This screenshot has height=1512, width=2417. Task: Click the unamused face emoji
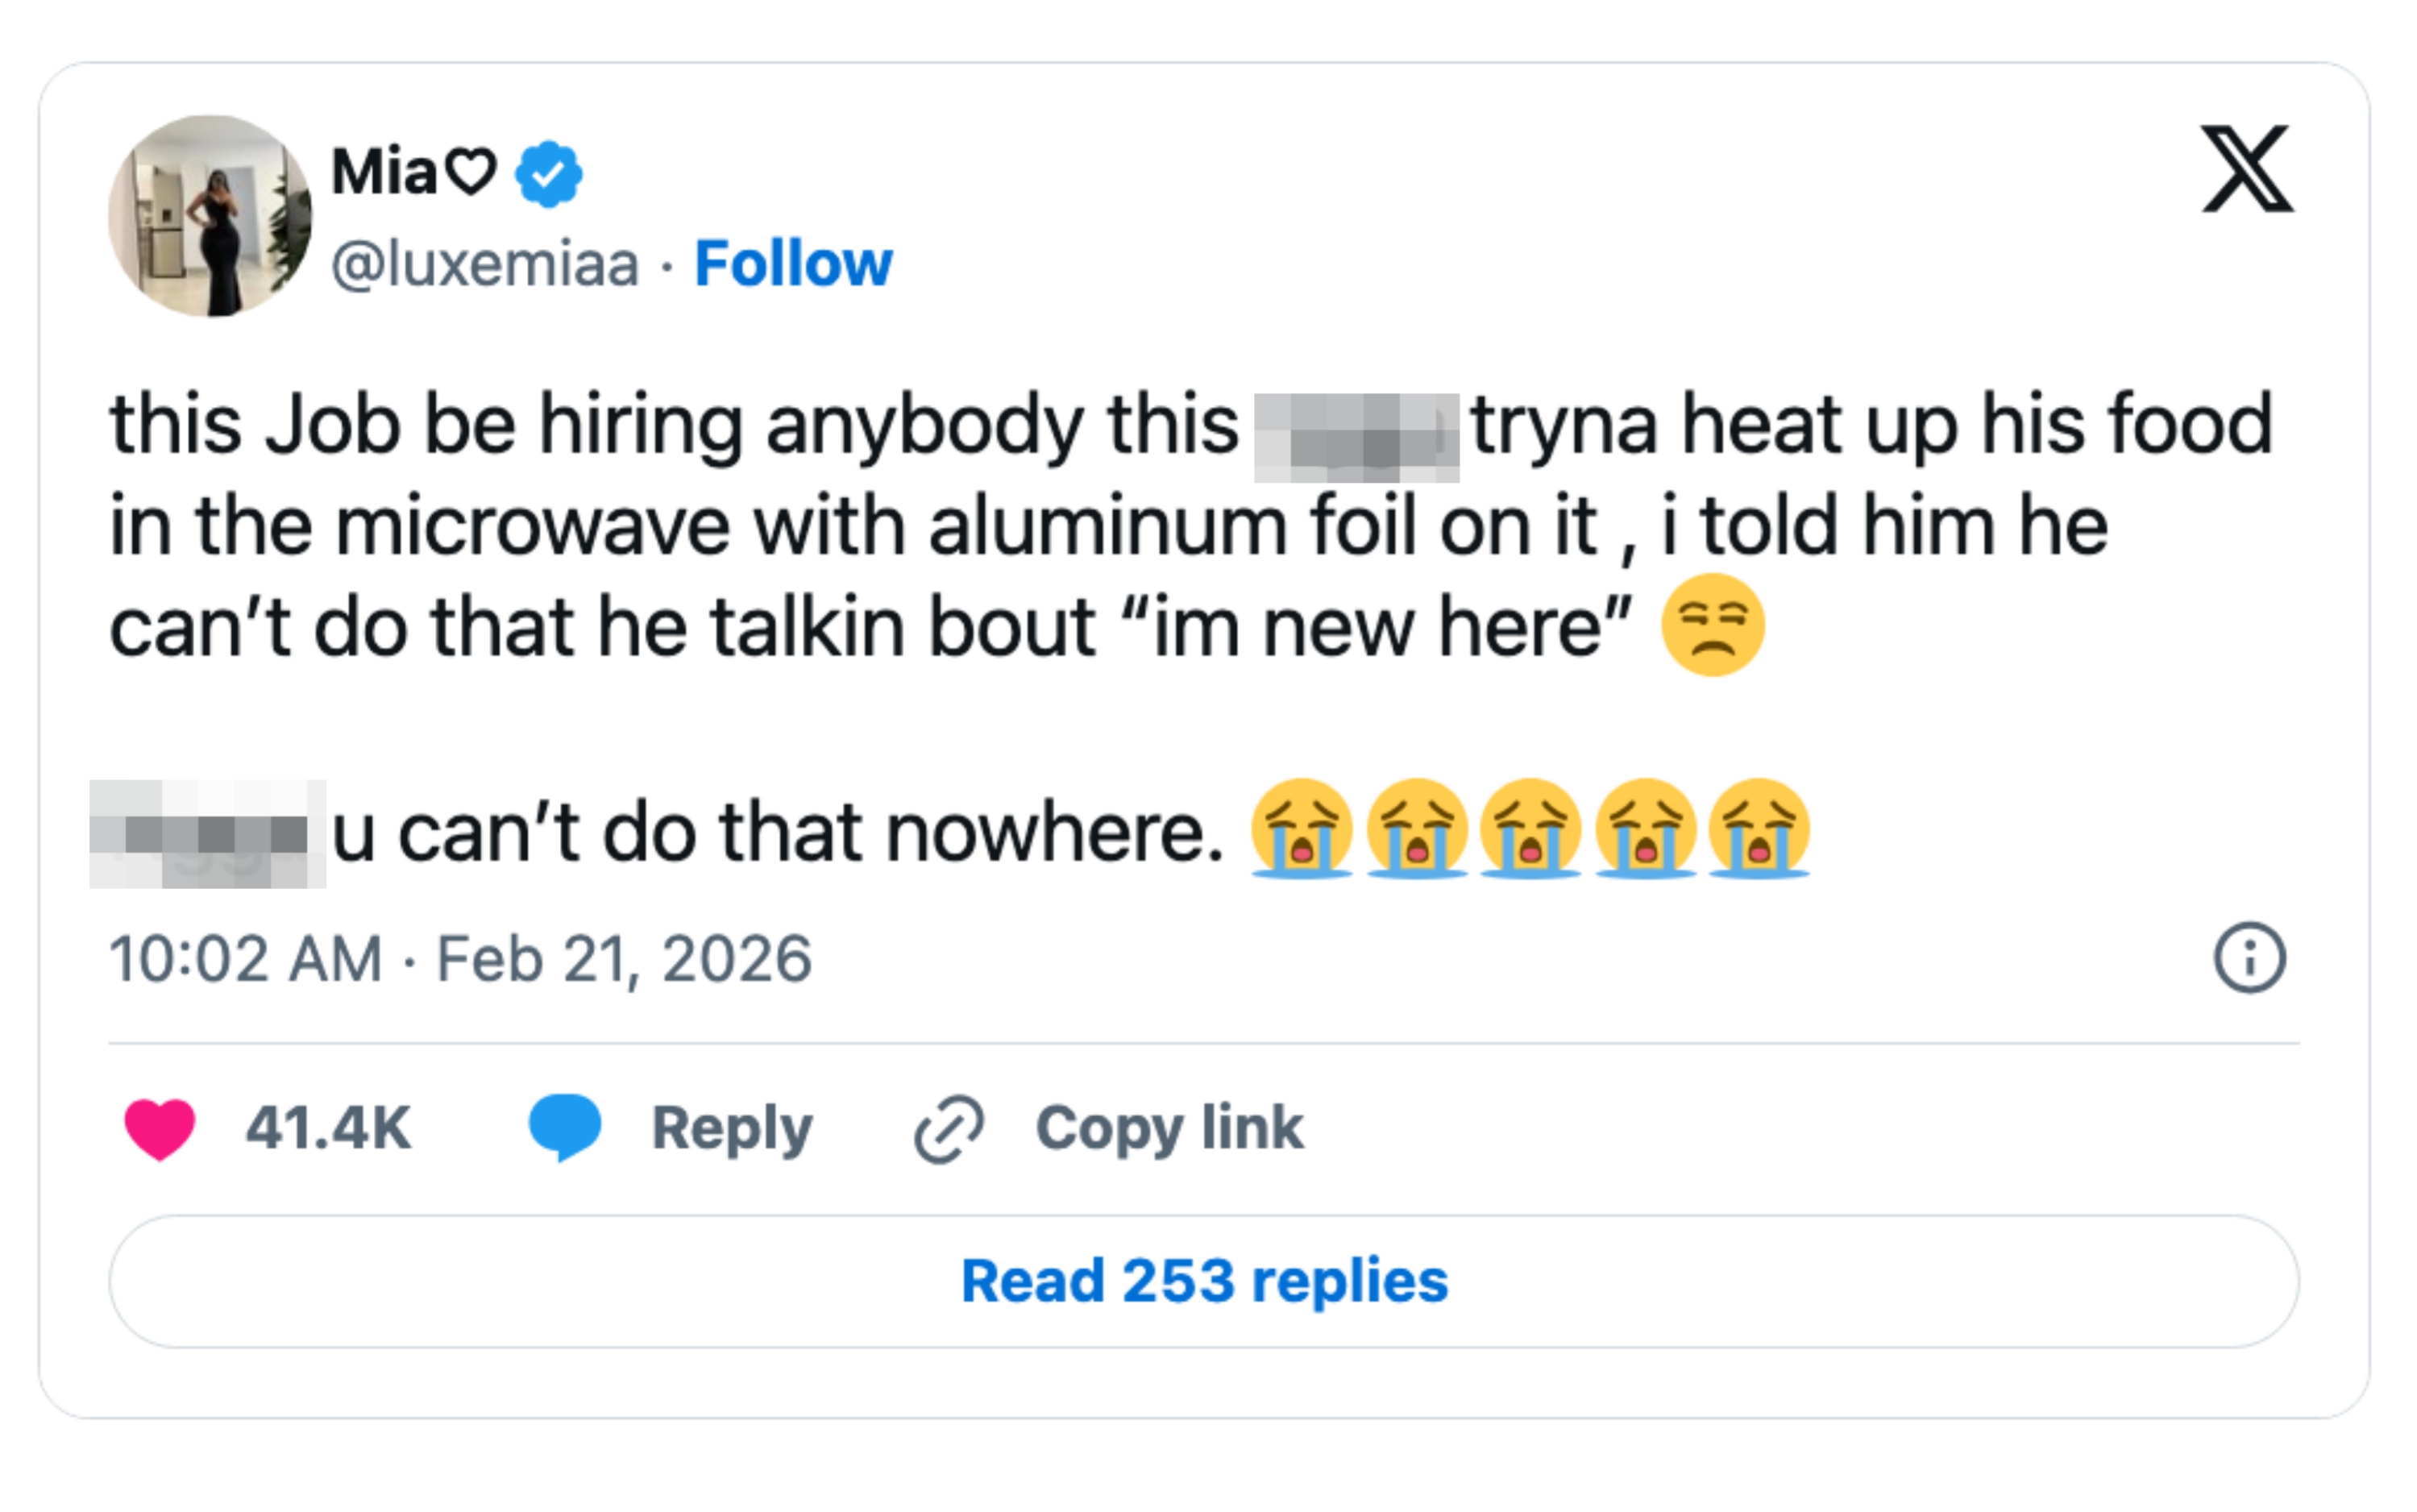pyautogui.click(x=1712, y=626)
